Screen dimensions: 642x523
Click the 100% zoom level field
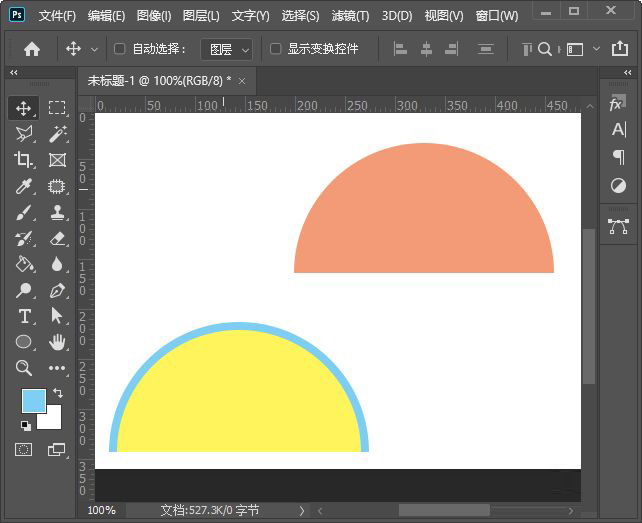point(102,510)
